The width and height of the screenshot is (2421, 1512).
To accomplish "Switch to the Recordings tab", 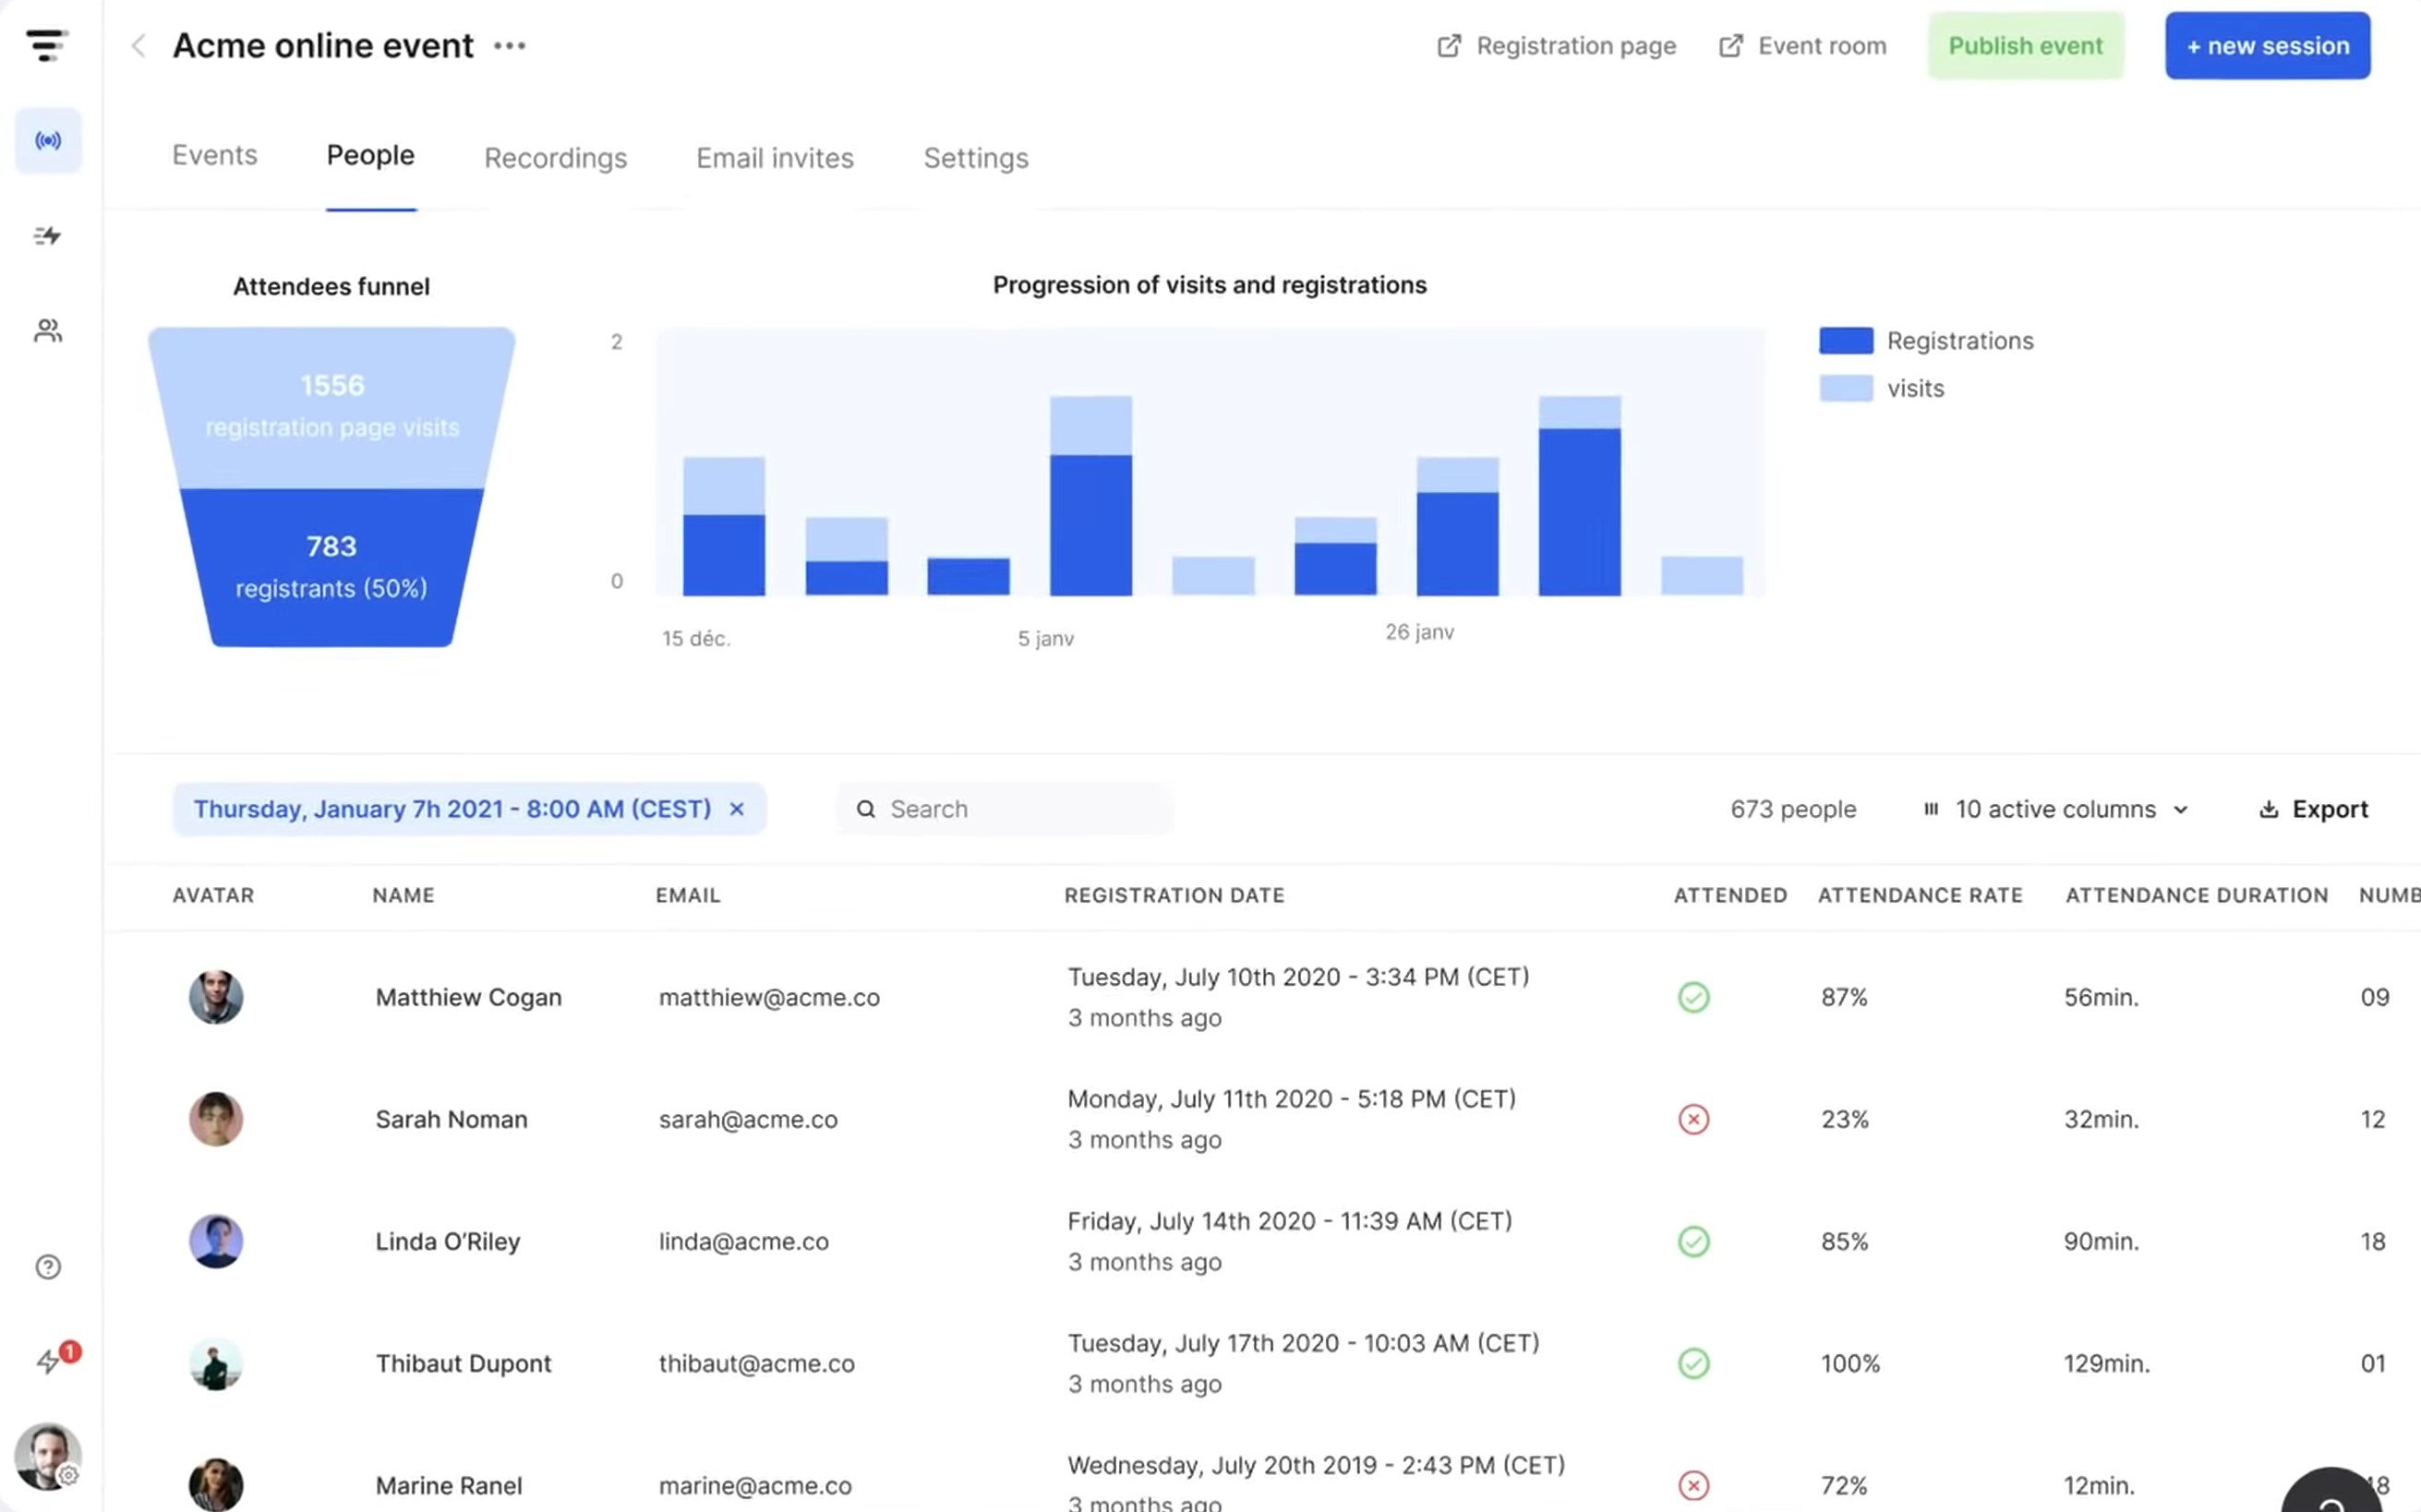I will tap(556, 159).
